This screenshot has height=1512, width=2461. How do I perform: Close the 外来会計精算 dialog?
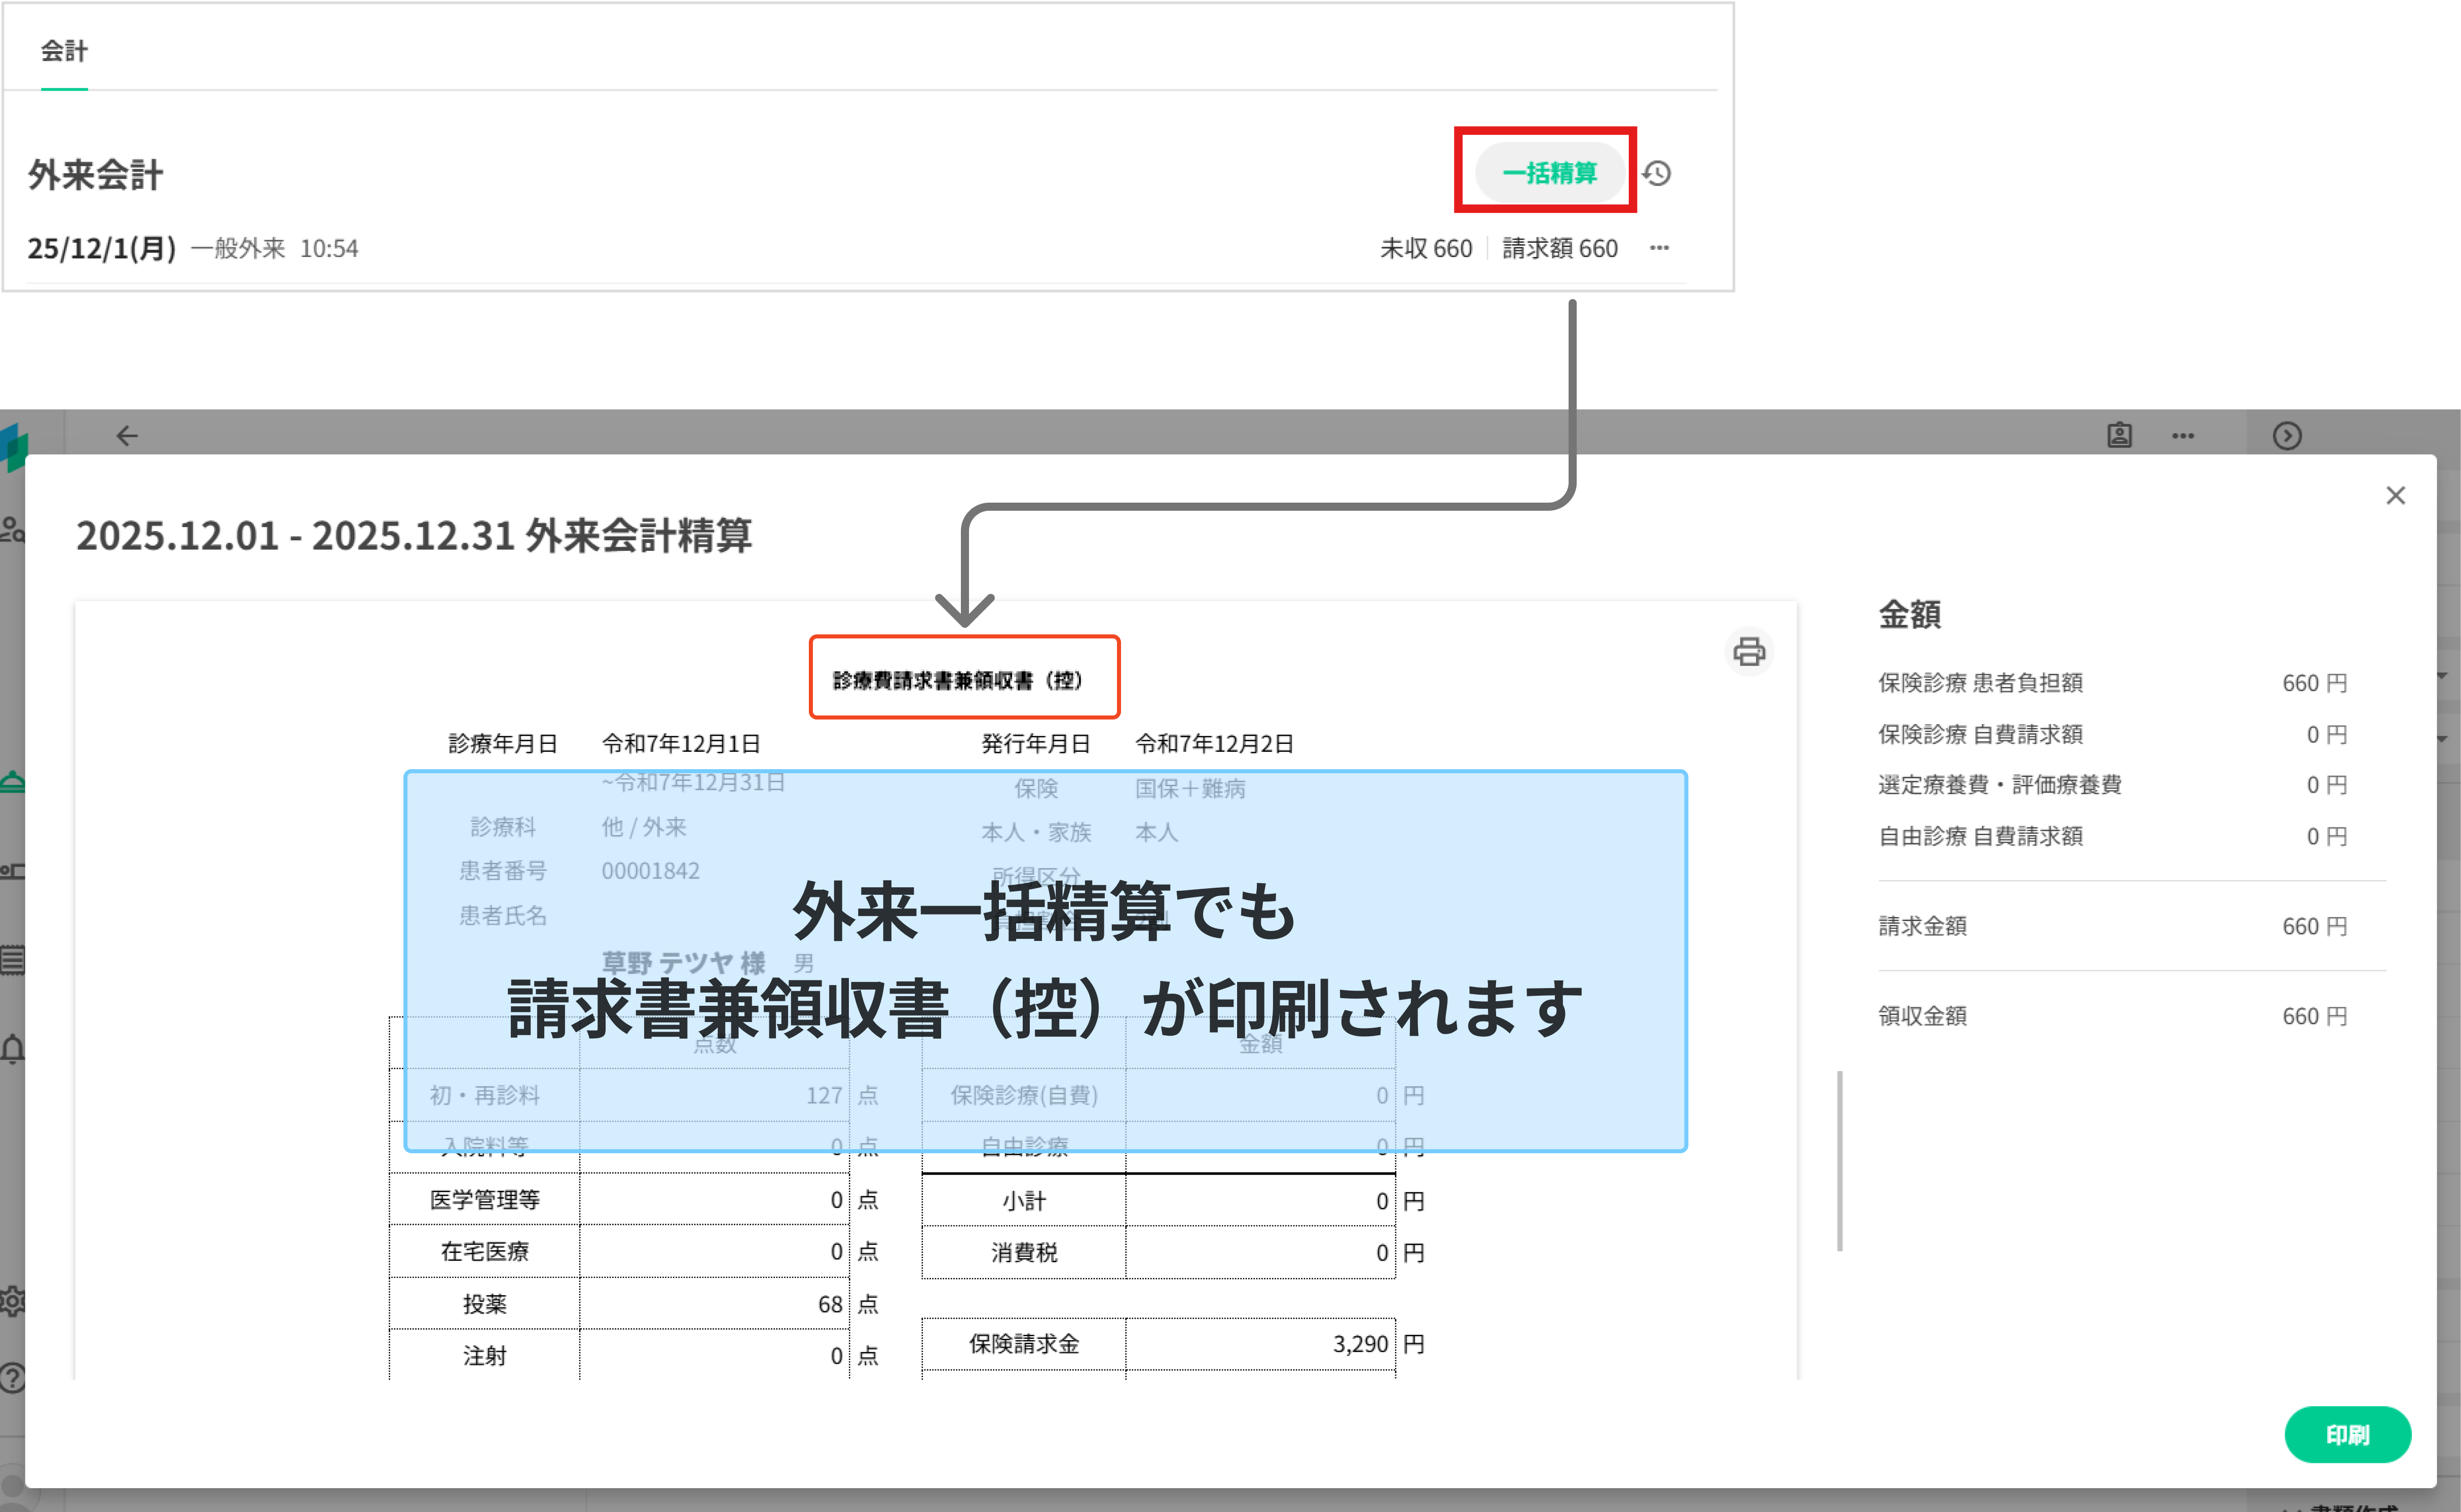(2395, 496)
